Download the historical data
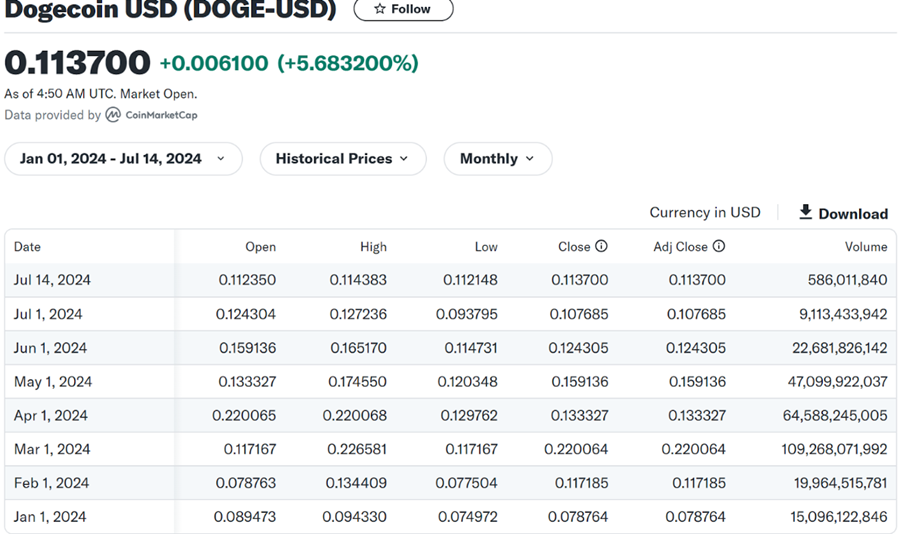This screenshot has height=534, width=900. (x=843, y=213)
